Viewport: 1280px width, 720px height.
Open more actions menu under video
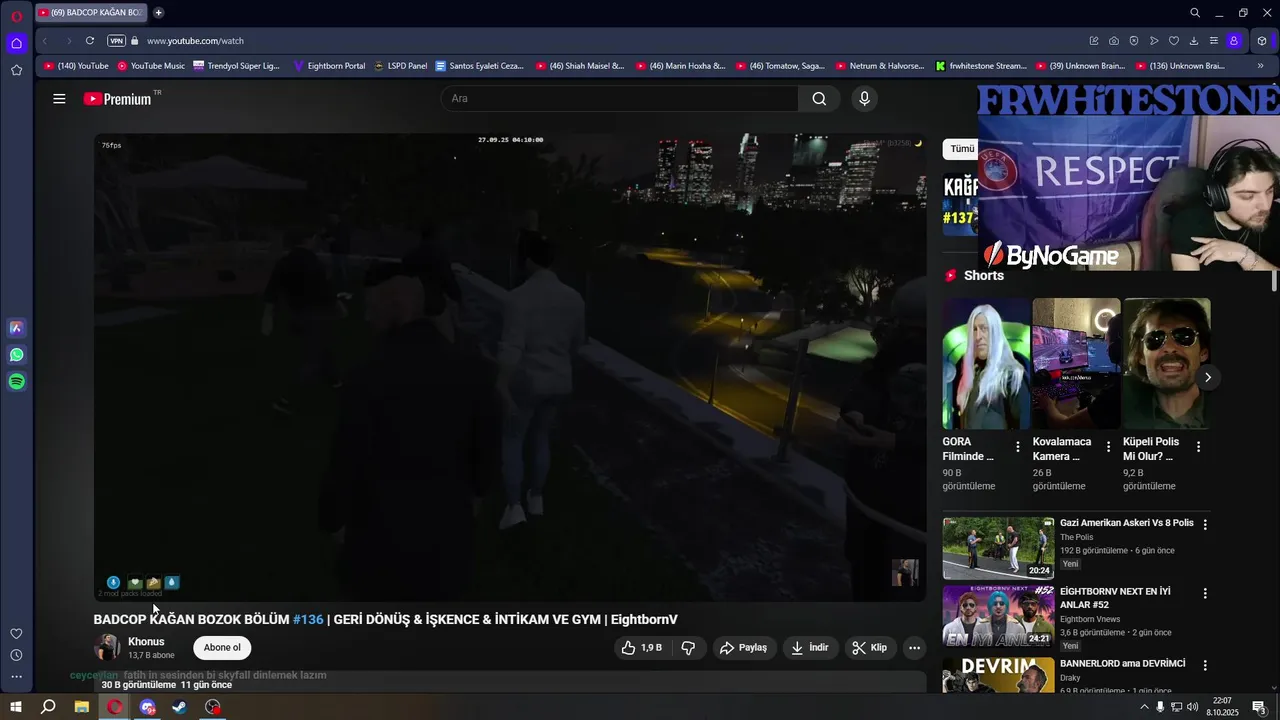pyautogui.click(x=914, y=648)
